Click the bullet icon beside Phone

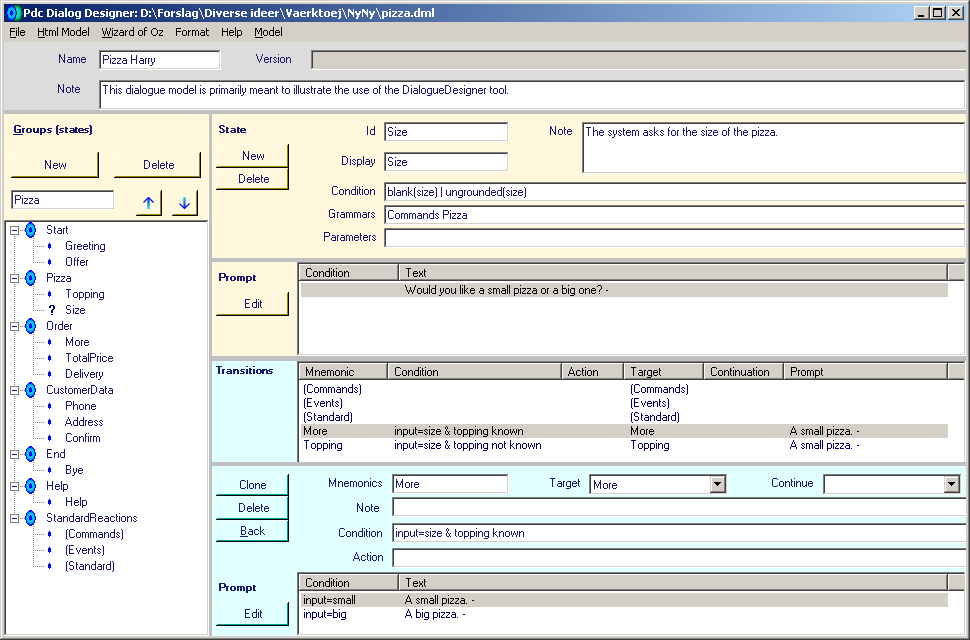click(50, 406)
